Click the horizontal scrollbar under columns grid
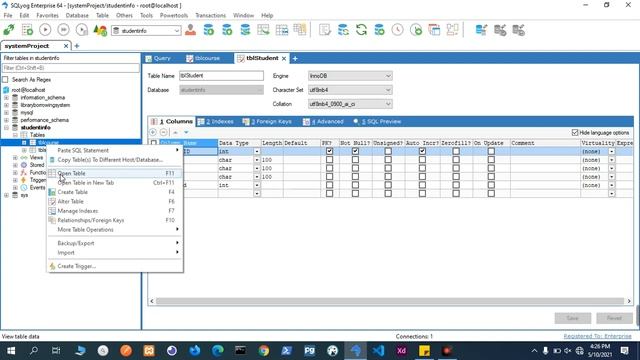This screenshot has height=360, width=640. coord(390,301)
